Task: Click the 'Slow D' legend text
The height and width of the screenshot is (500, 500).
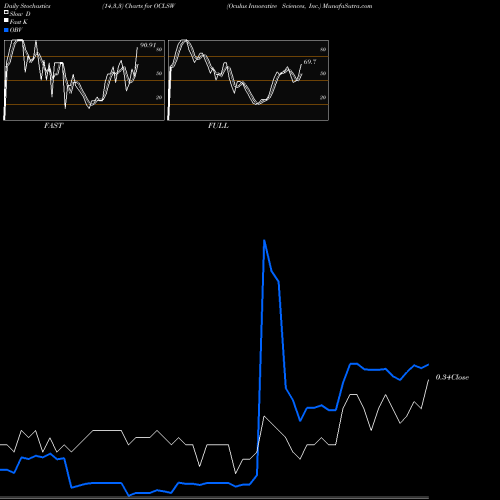Action: pos(20,14)
